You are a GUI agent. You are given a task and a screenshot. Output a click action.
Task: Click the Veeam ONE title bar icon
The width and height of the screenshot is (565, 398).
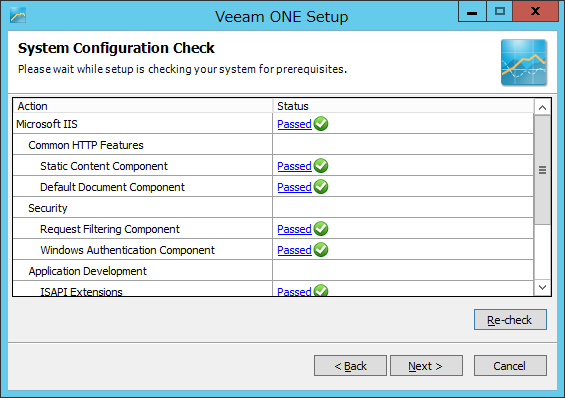coord(18,15)
